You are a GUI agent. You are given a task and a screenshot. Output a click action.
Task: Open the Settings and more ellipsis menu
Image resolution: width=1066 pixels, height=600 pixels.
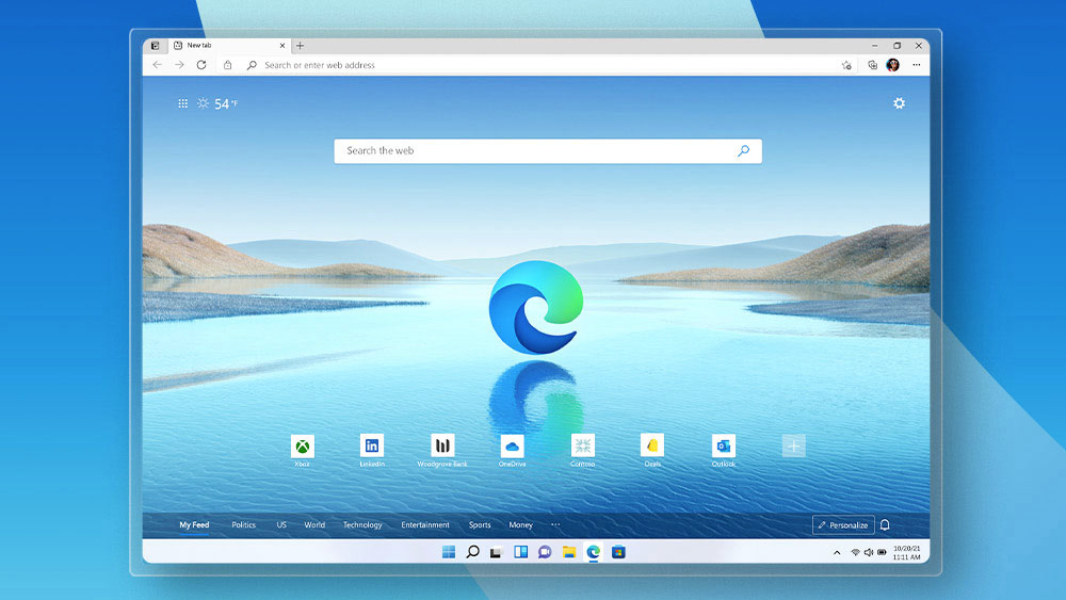click(x=916, y=65)
